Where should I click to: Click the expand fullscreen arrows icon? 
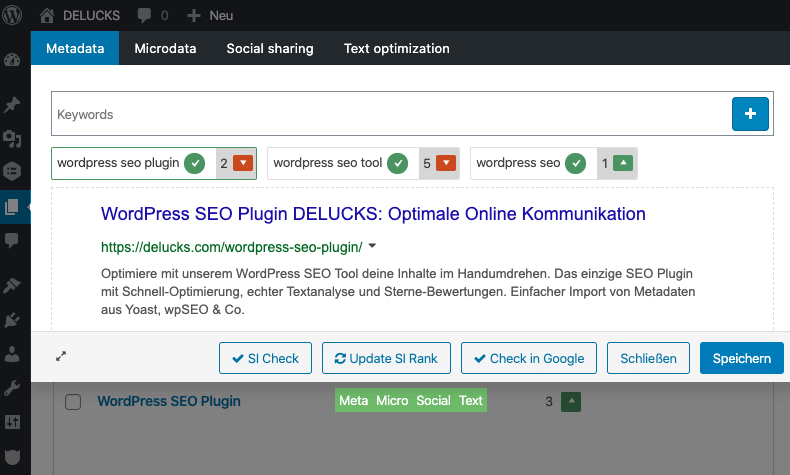(x=62, y=356)
